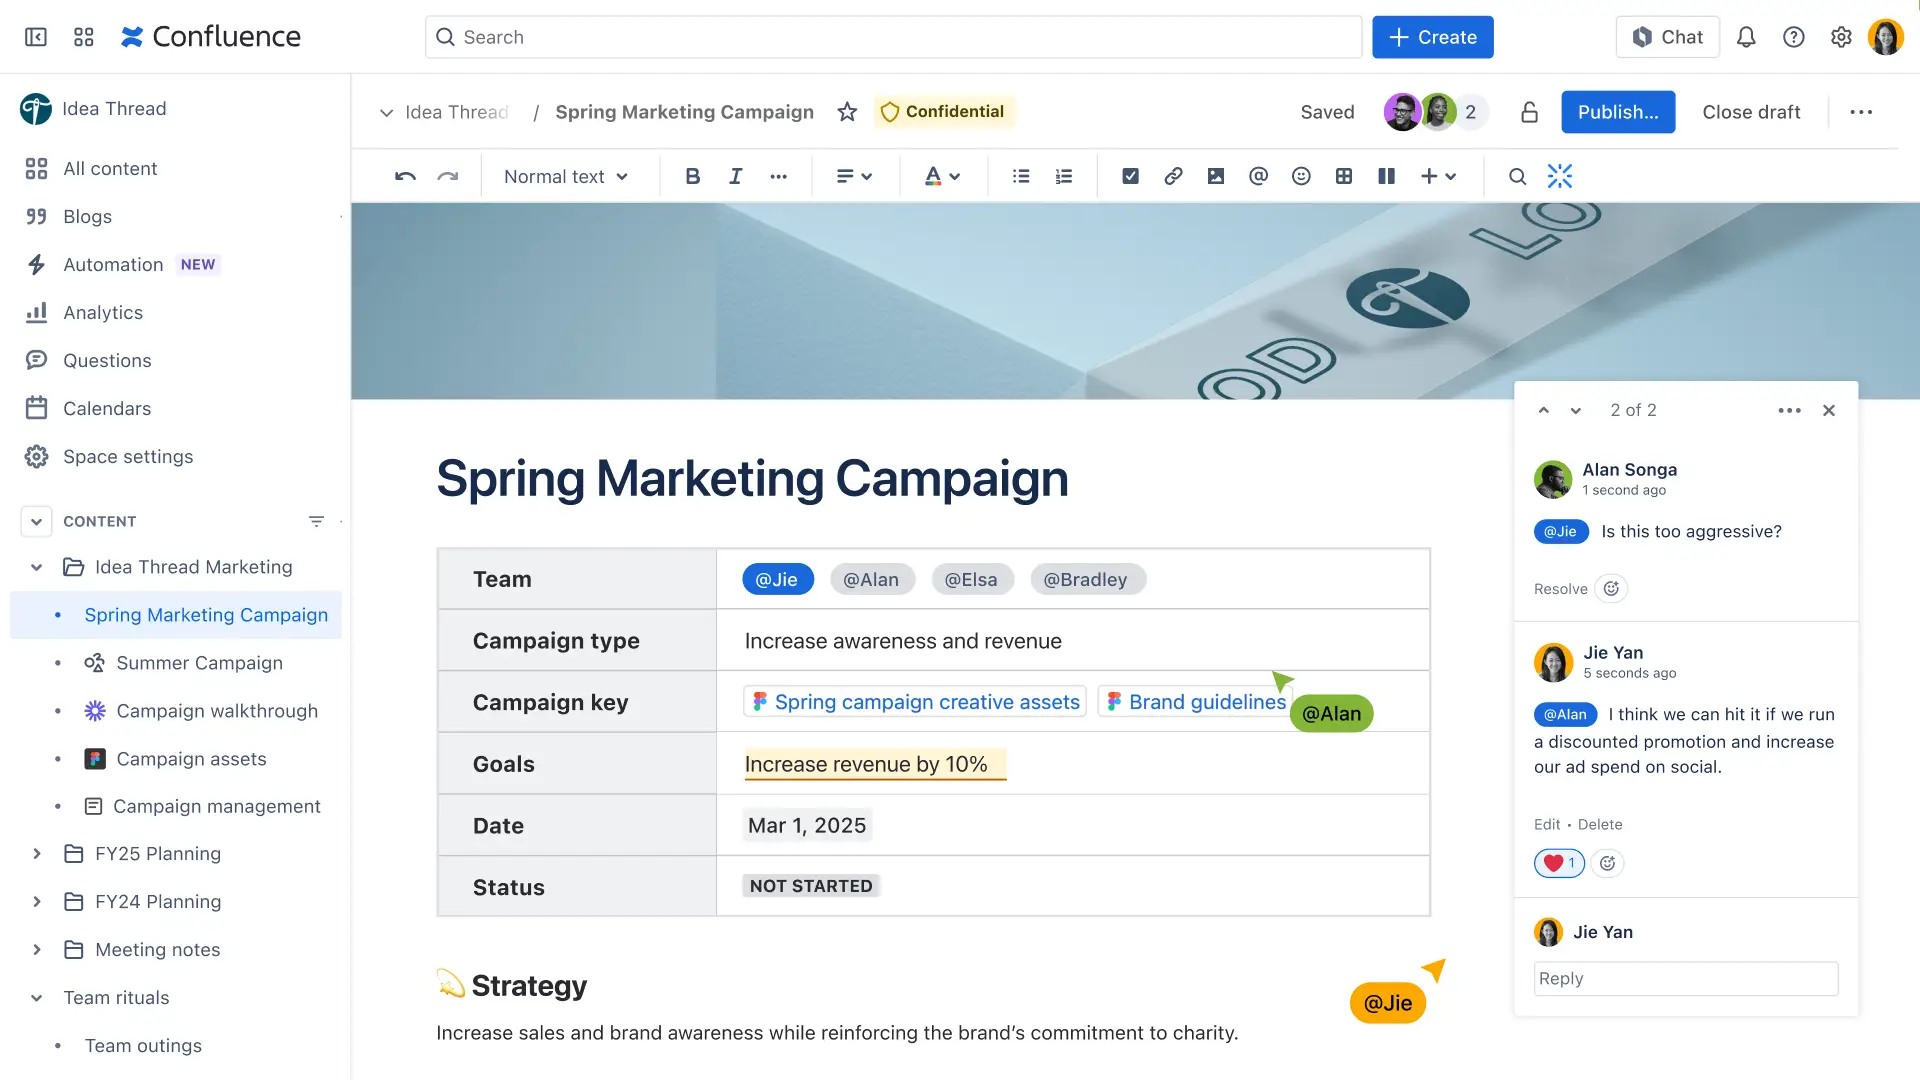Insert a link
This screenshot has width=1920, height=1080.
point(1173,176)
